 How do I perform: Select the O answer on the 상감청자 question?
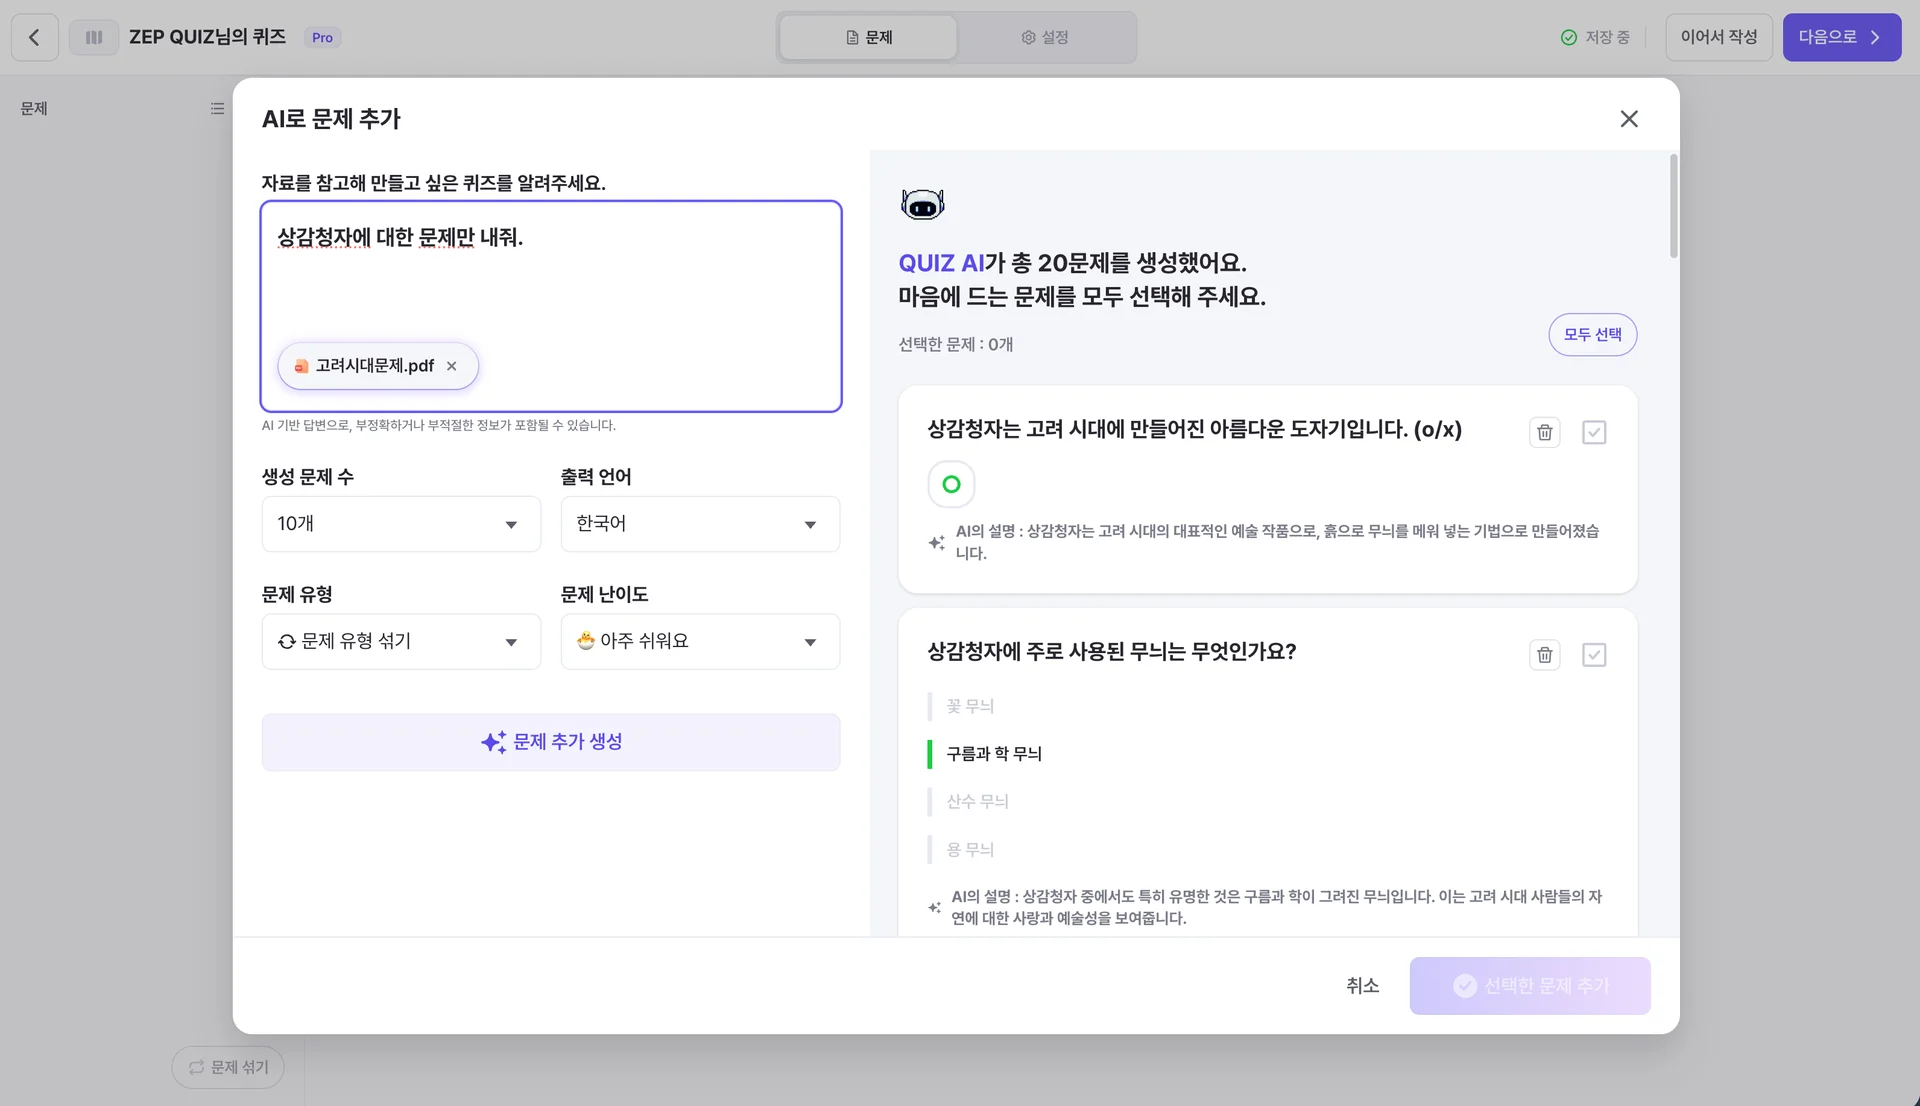tap(951, 484)
